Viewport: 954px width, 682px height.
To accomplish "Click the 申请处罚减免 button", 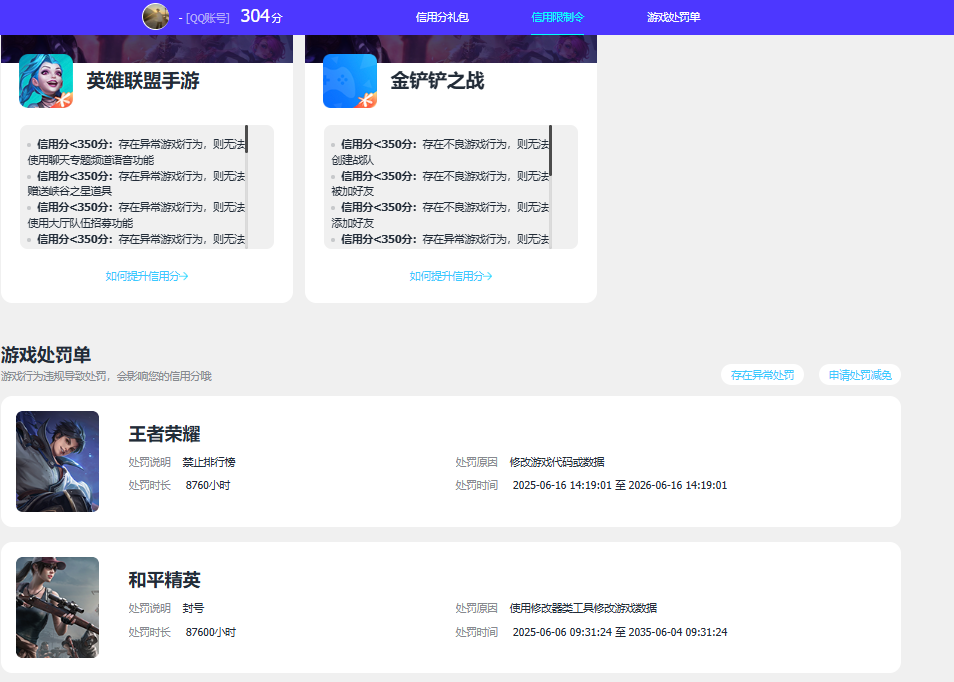I will [859, 374].
